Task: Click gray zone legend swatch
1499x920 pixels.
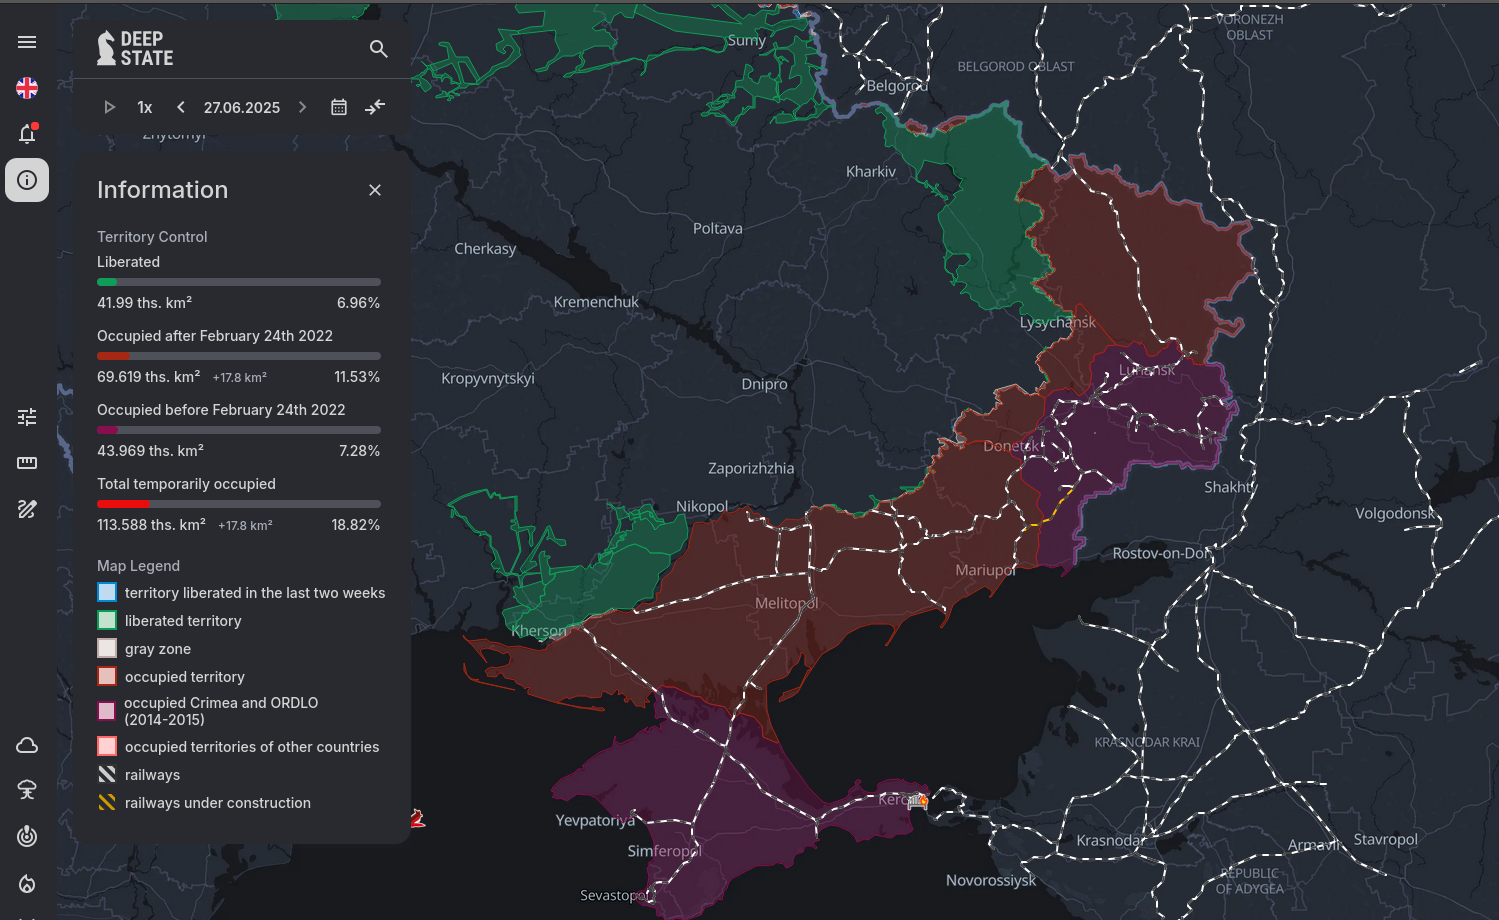Action: point(107,648)
